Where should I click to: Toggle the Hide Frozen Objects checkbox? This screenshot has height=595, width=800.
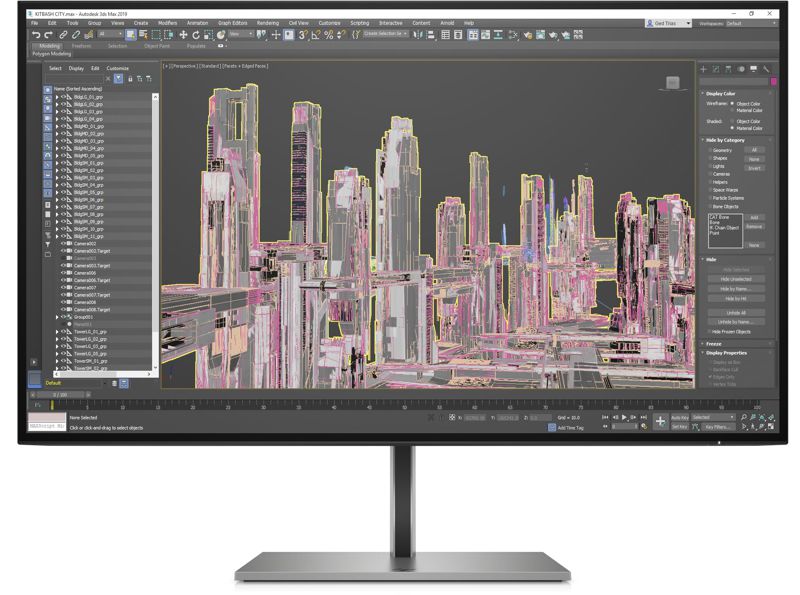point(710,331)
